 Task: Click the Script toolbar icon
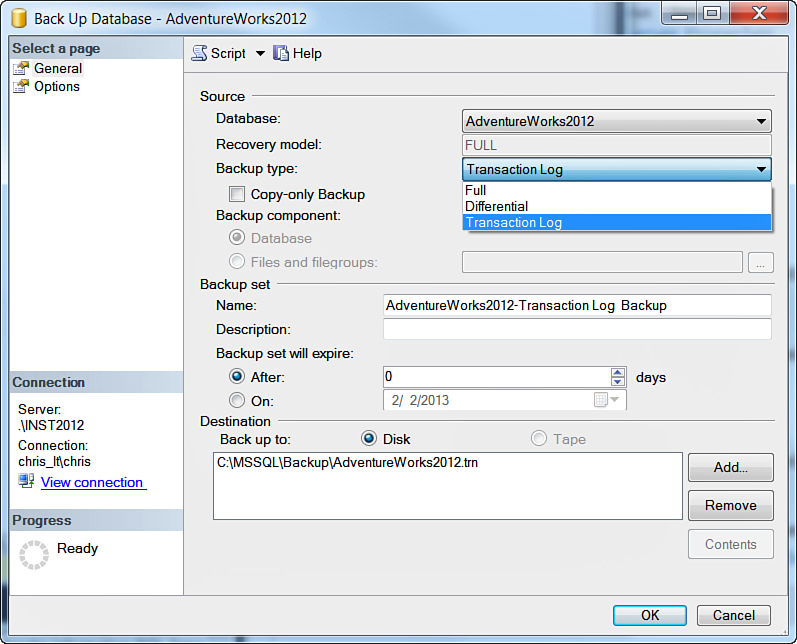coord(200,53)
